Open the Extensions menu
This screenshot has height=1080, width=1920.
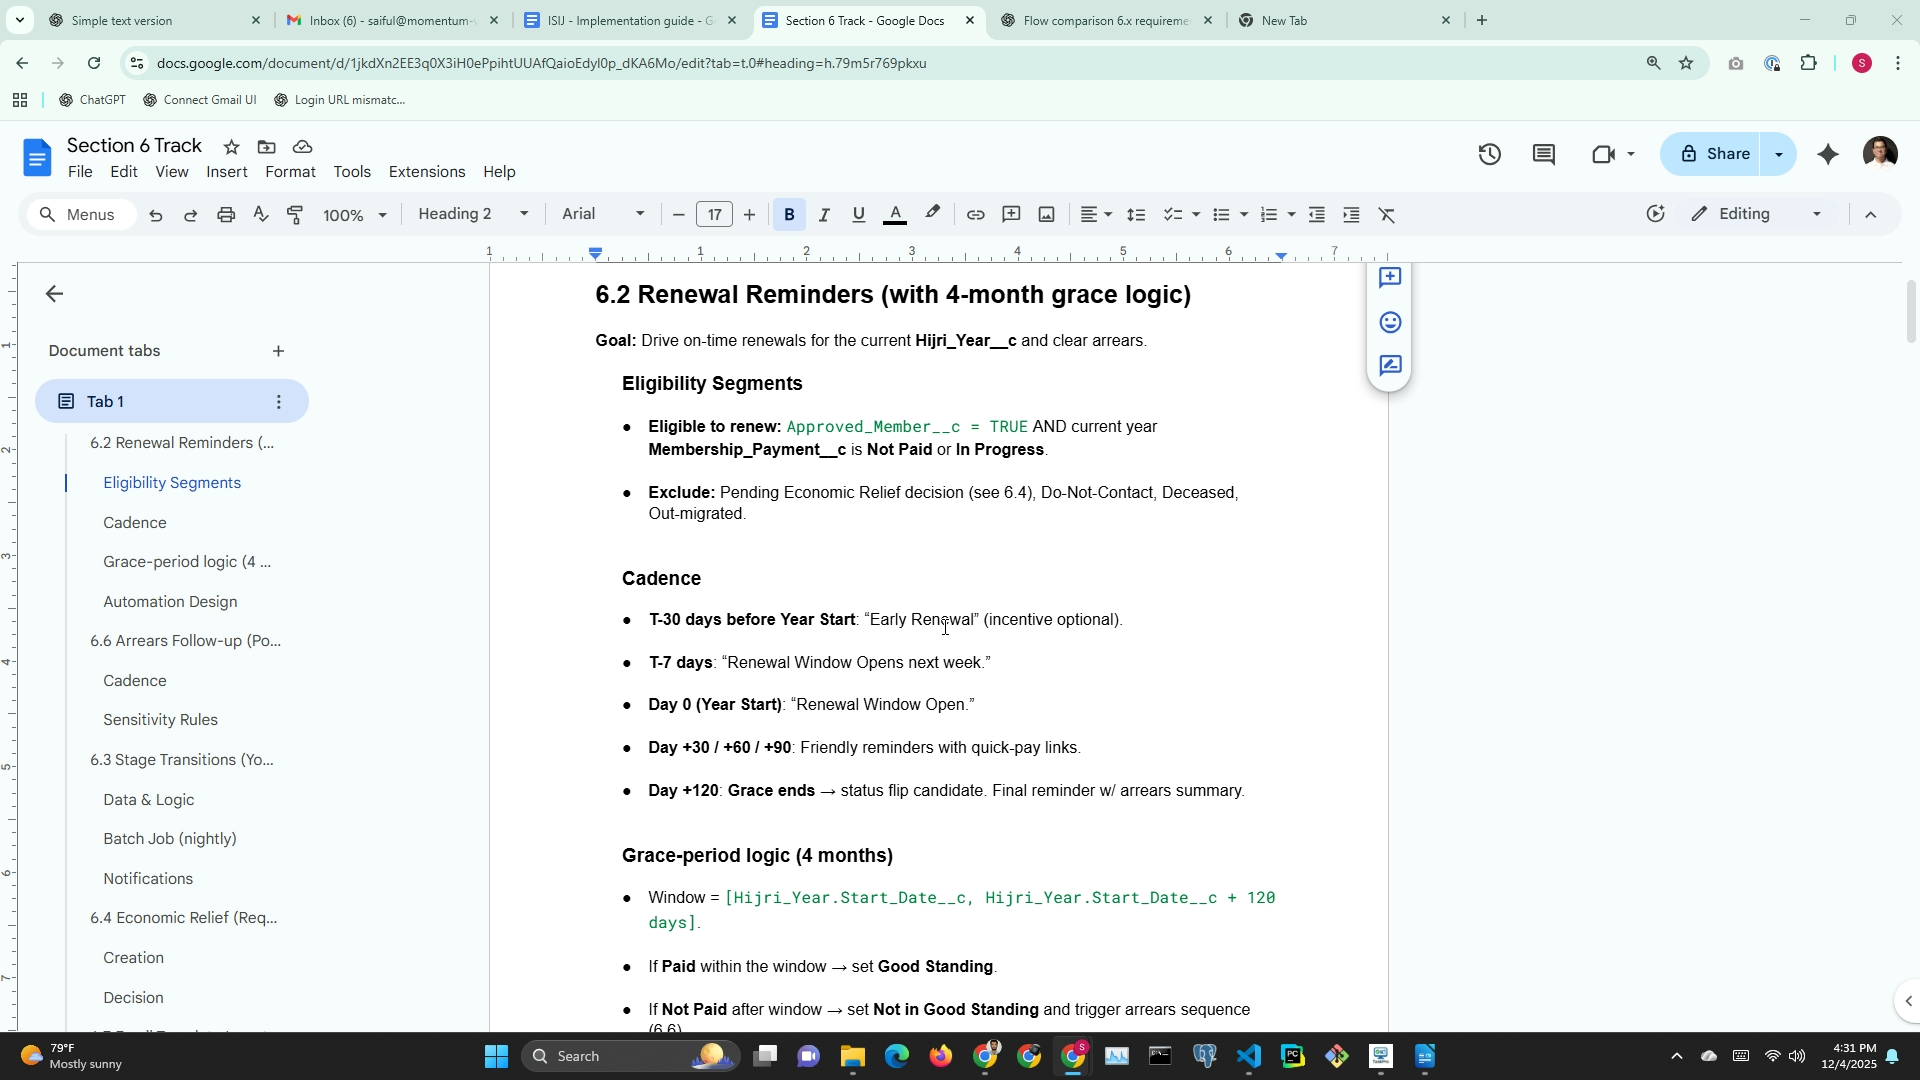[x=426, y=172]
